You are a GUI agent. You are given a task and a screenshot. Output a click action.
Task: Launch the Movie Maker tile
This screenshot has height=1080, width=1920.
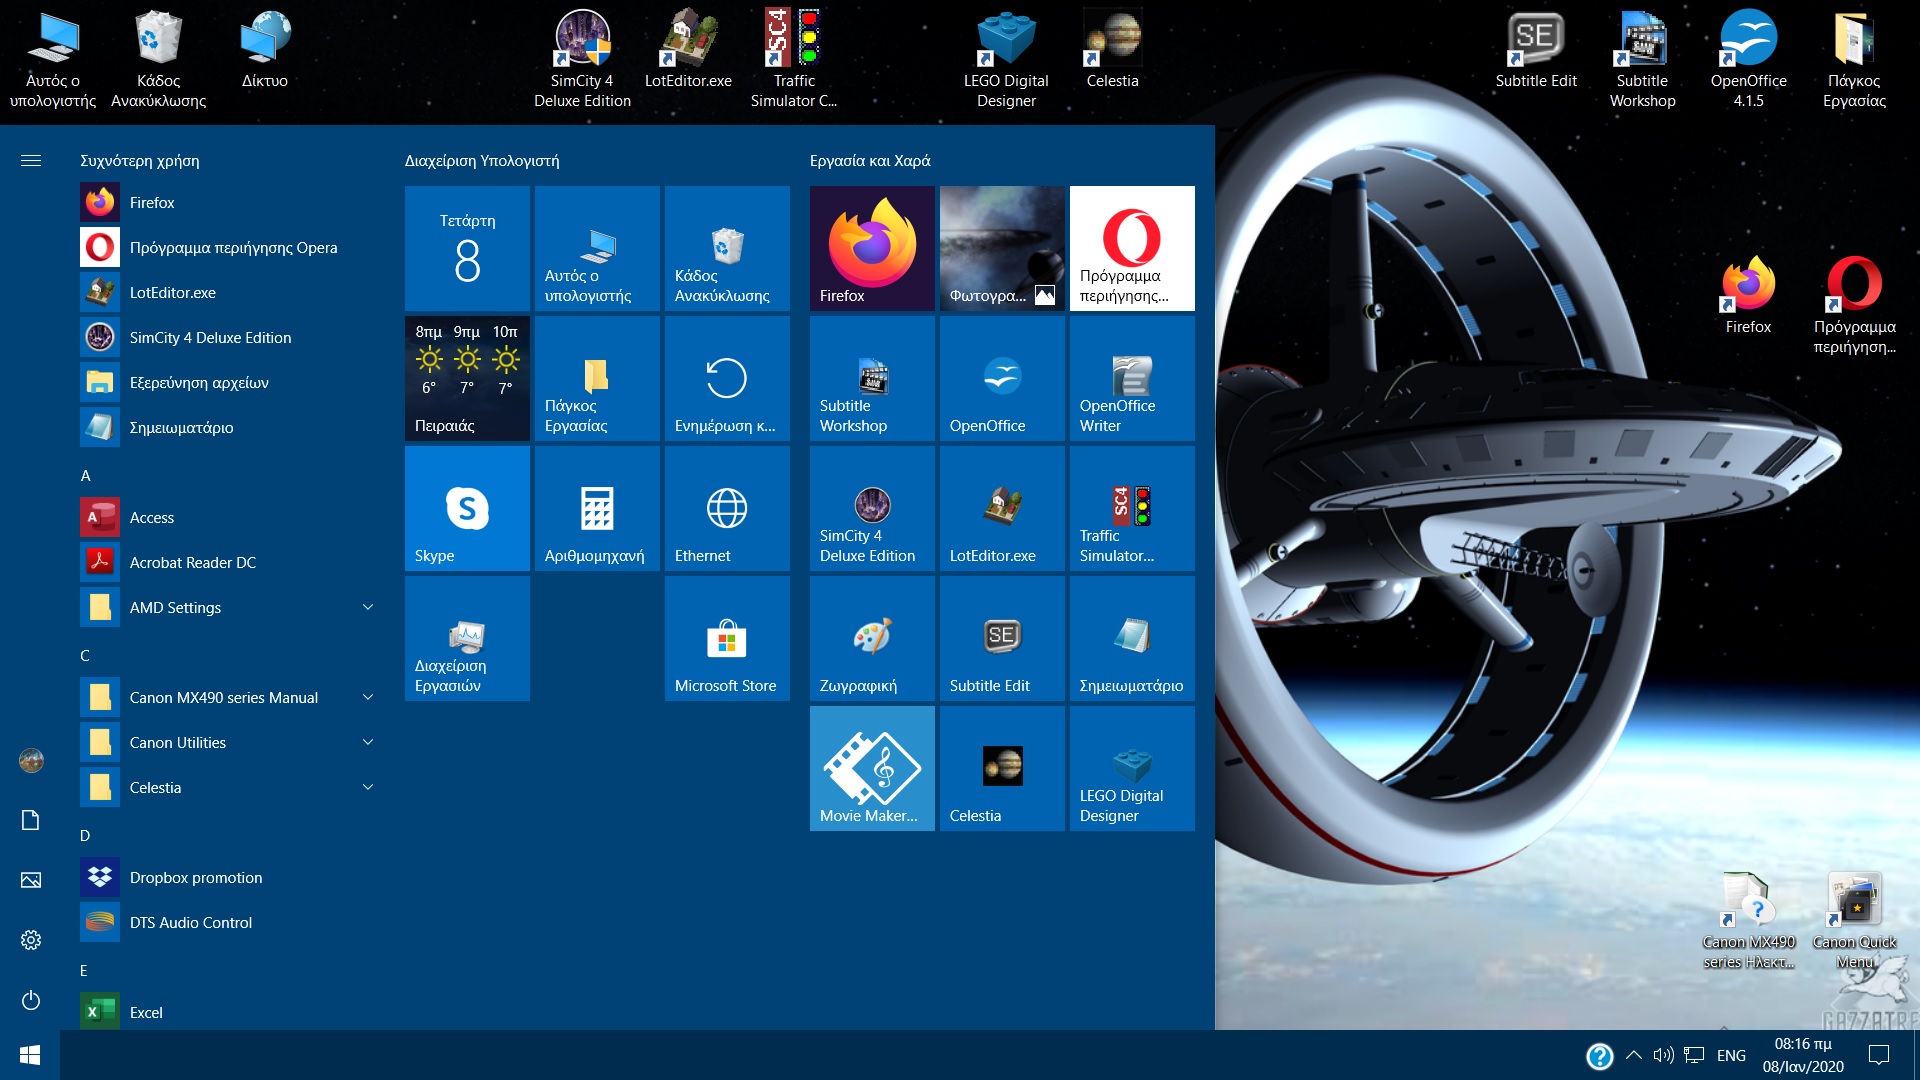tap(872, 768)
